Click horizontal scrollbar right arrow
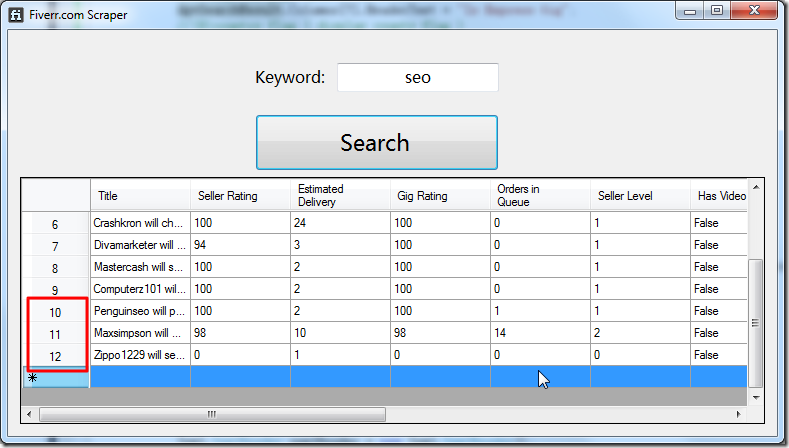Viewport: 789px width, 448px height. click(739, 414)
